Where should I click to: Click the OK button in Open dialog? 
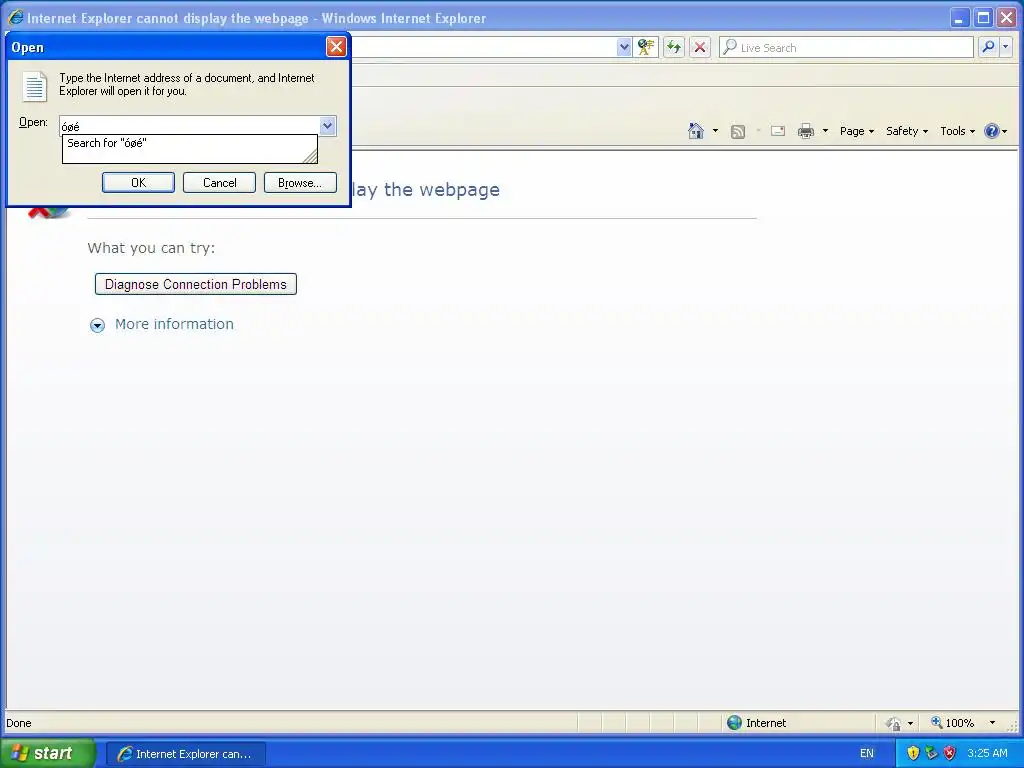(x=138, y=183)
